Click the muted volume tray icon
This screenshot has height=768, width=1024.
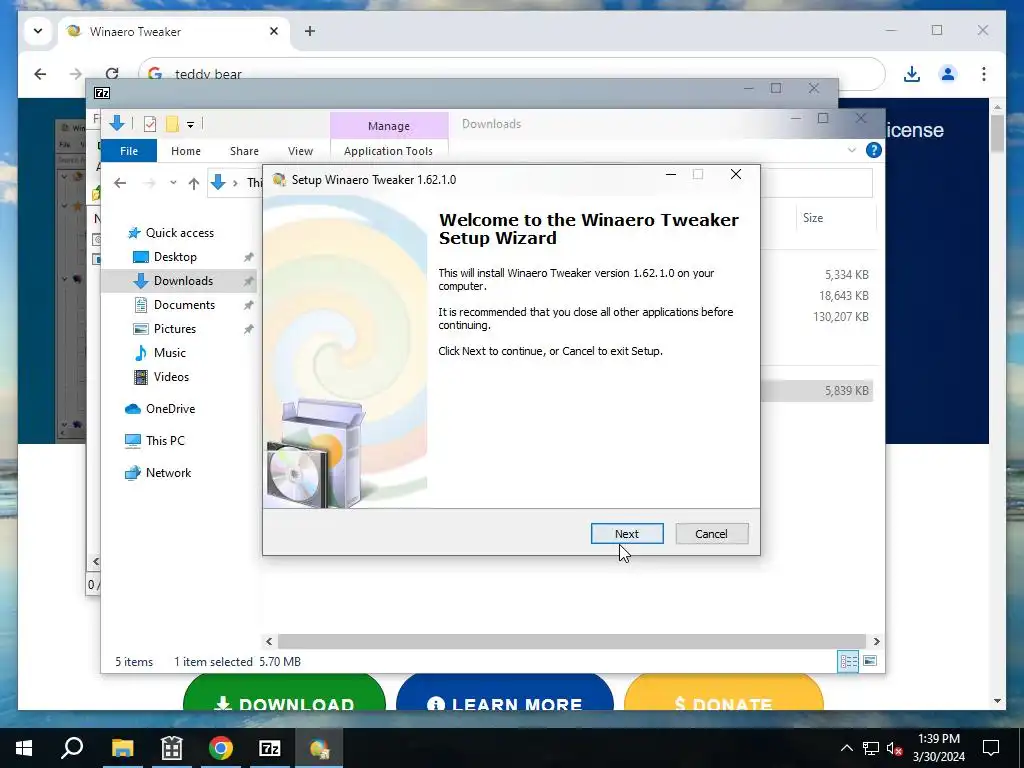tap(894, 748)
